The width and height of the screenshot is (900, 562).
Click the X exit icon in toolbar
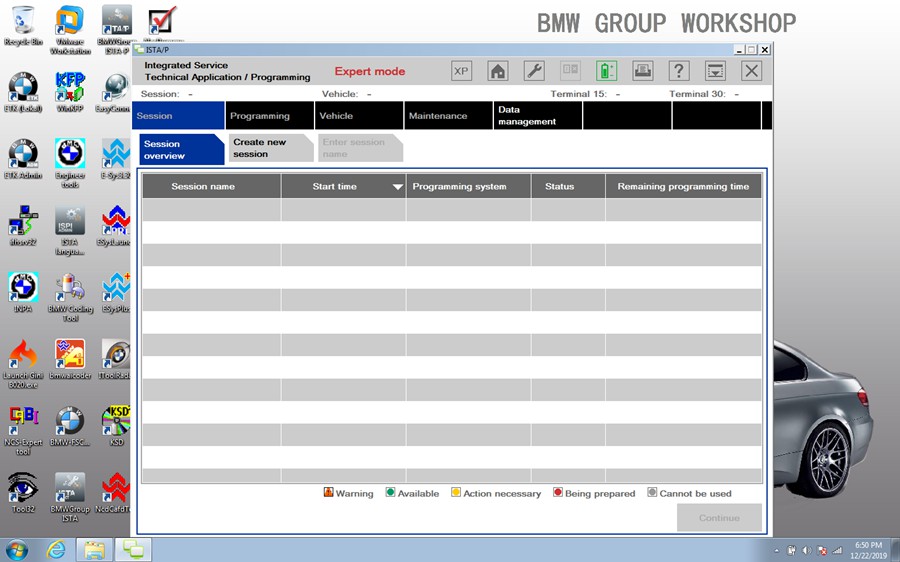pyautogui.click(x=751, y=71)
